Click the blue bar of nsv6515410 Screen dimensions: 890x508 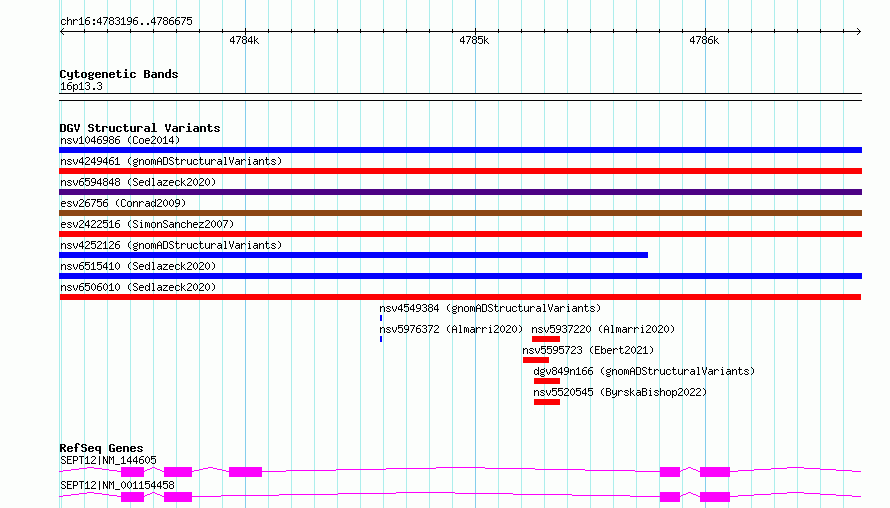click(x=460, y=276)
